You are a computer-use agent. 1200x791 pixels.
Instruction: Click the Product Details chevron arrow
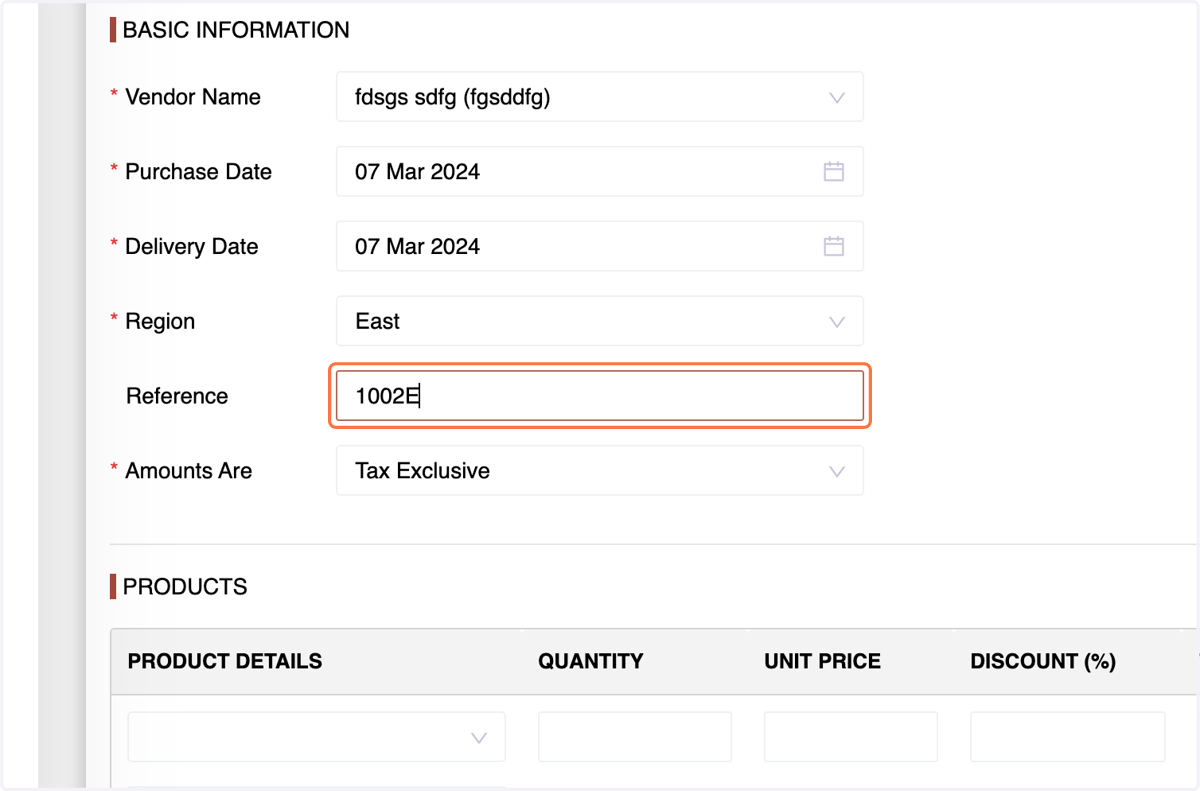point(479,738)
